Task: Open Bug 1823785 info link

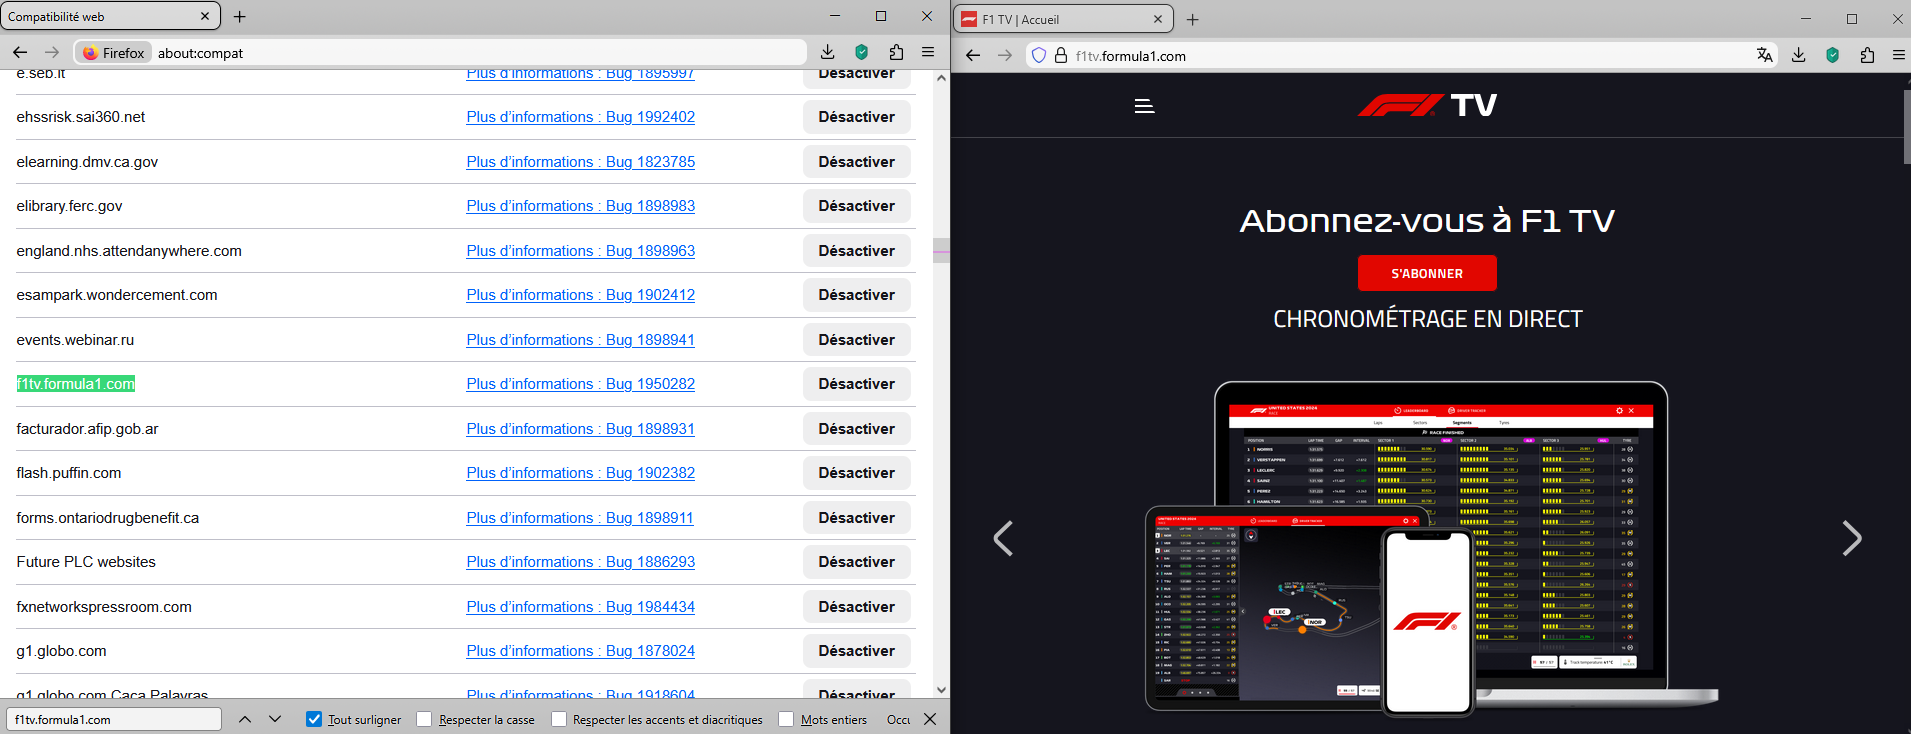Action: (580, 162)
